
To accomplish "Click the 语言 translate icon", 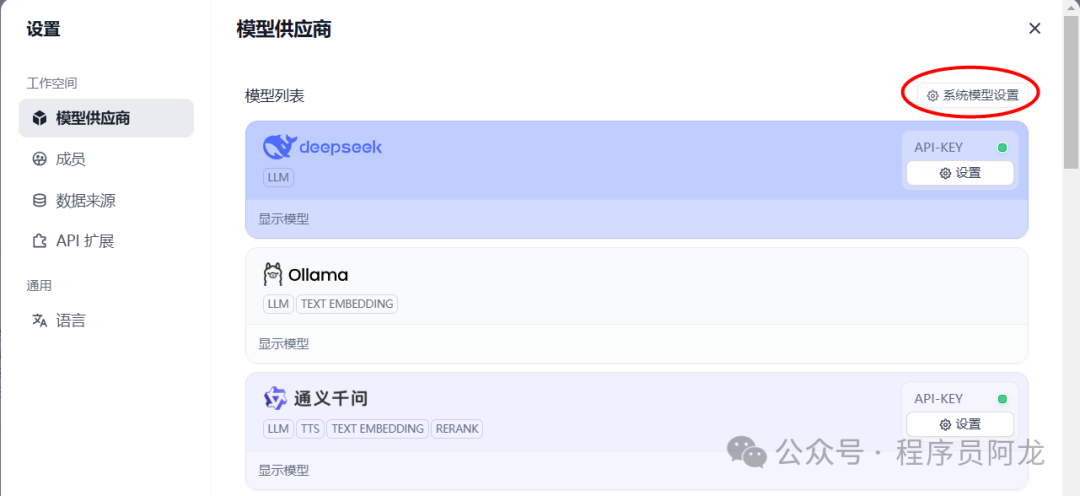I will coord(40,321).
